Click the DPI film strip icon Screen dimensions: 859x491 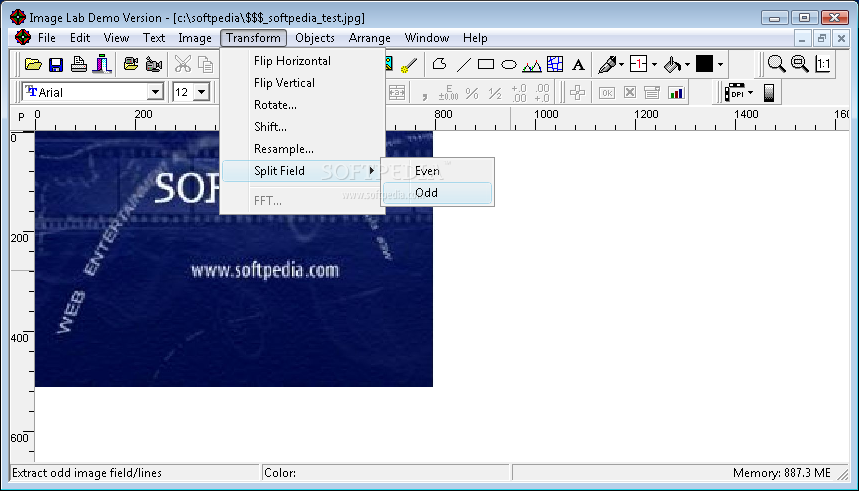coord(735,93)
